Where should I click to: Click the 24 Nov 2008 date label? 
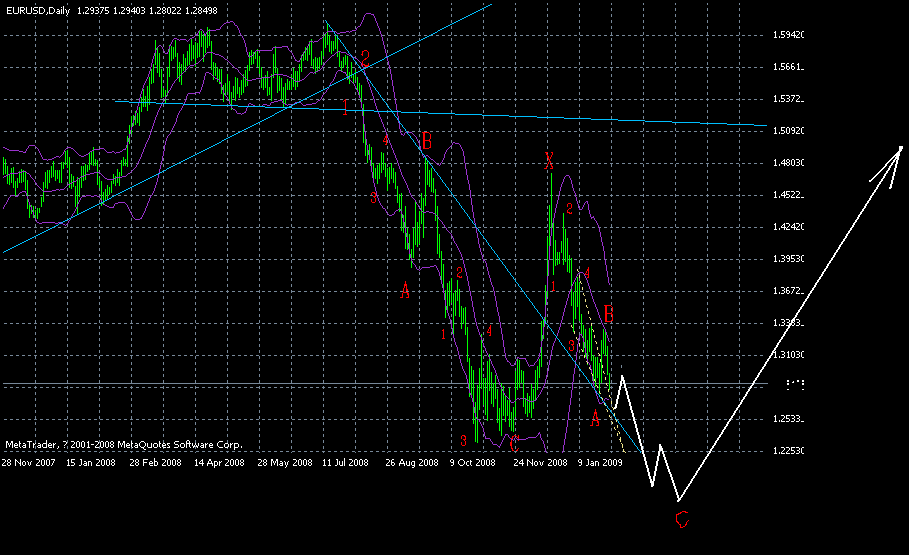[x=540, y=463]
